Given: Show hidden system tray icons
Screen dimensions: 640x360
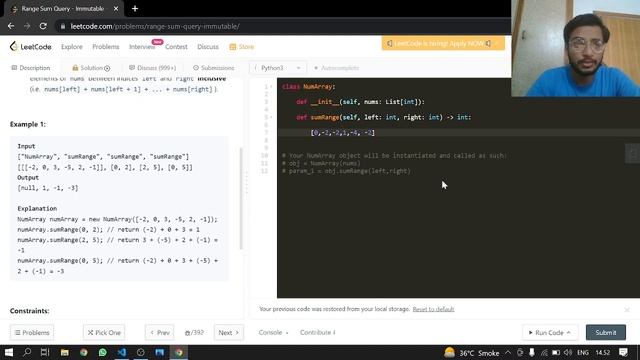Looking at the screenshot, I should click(x=508, y=353).
